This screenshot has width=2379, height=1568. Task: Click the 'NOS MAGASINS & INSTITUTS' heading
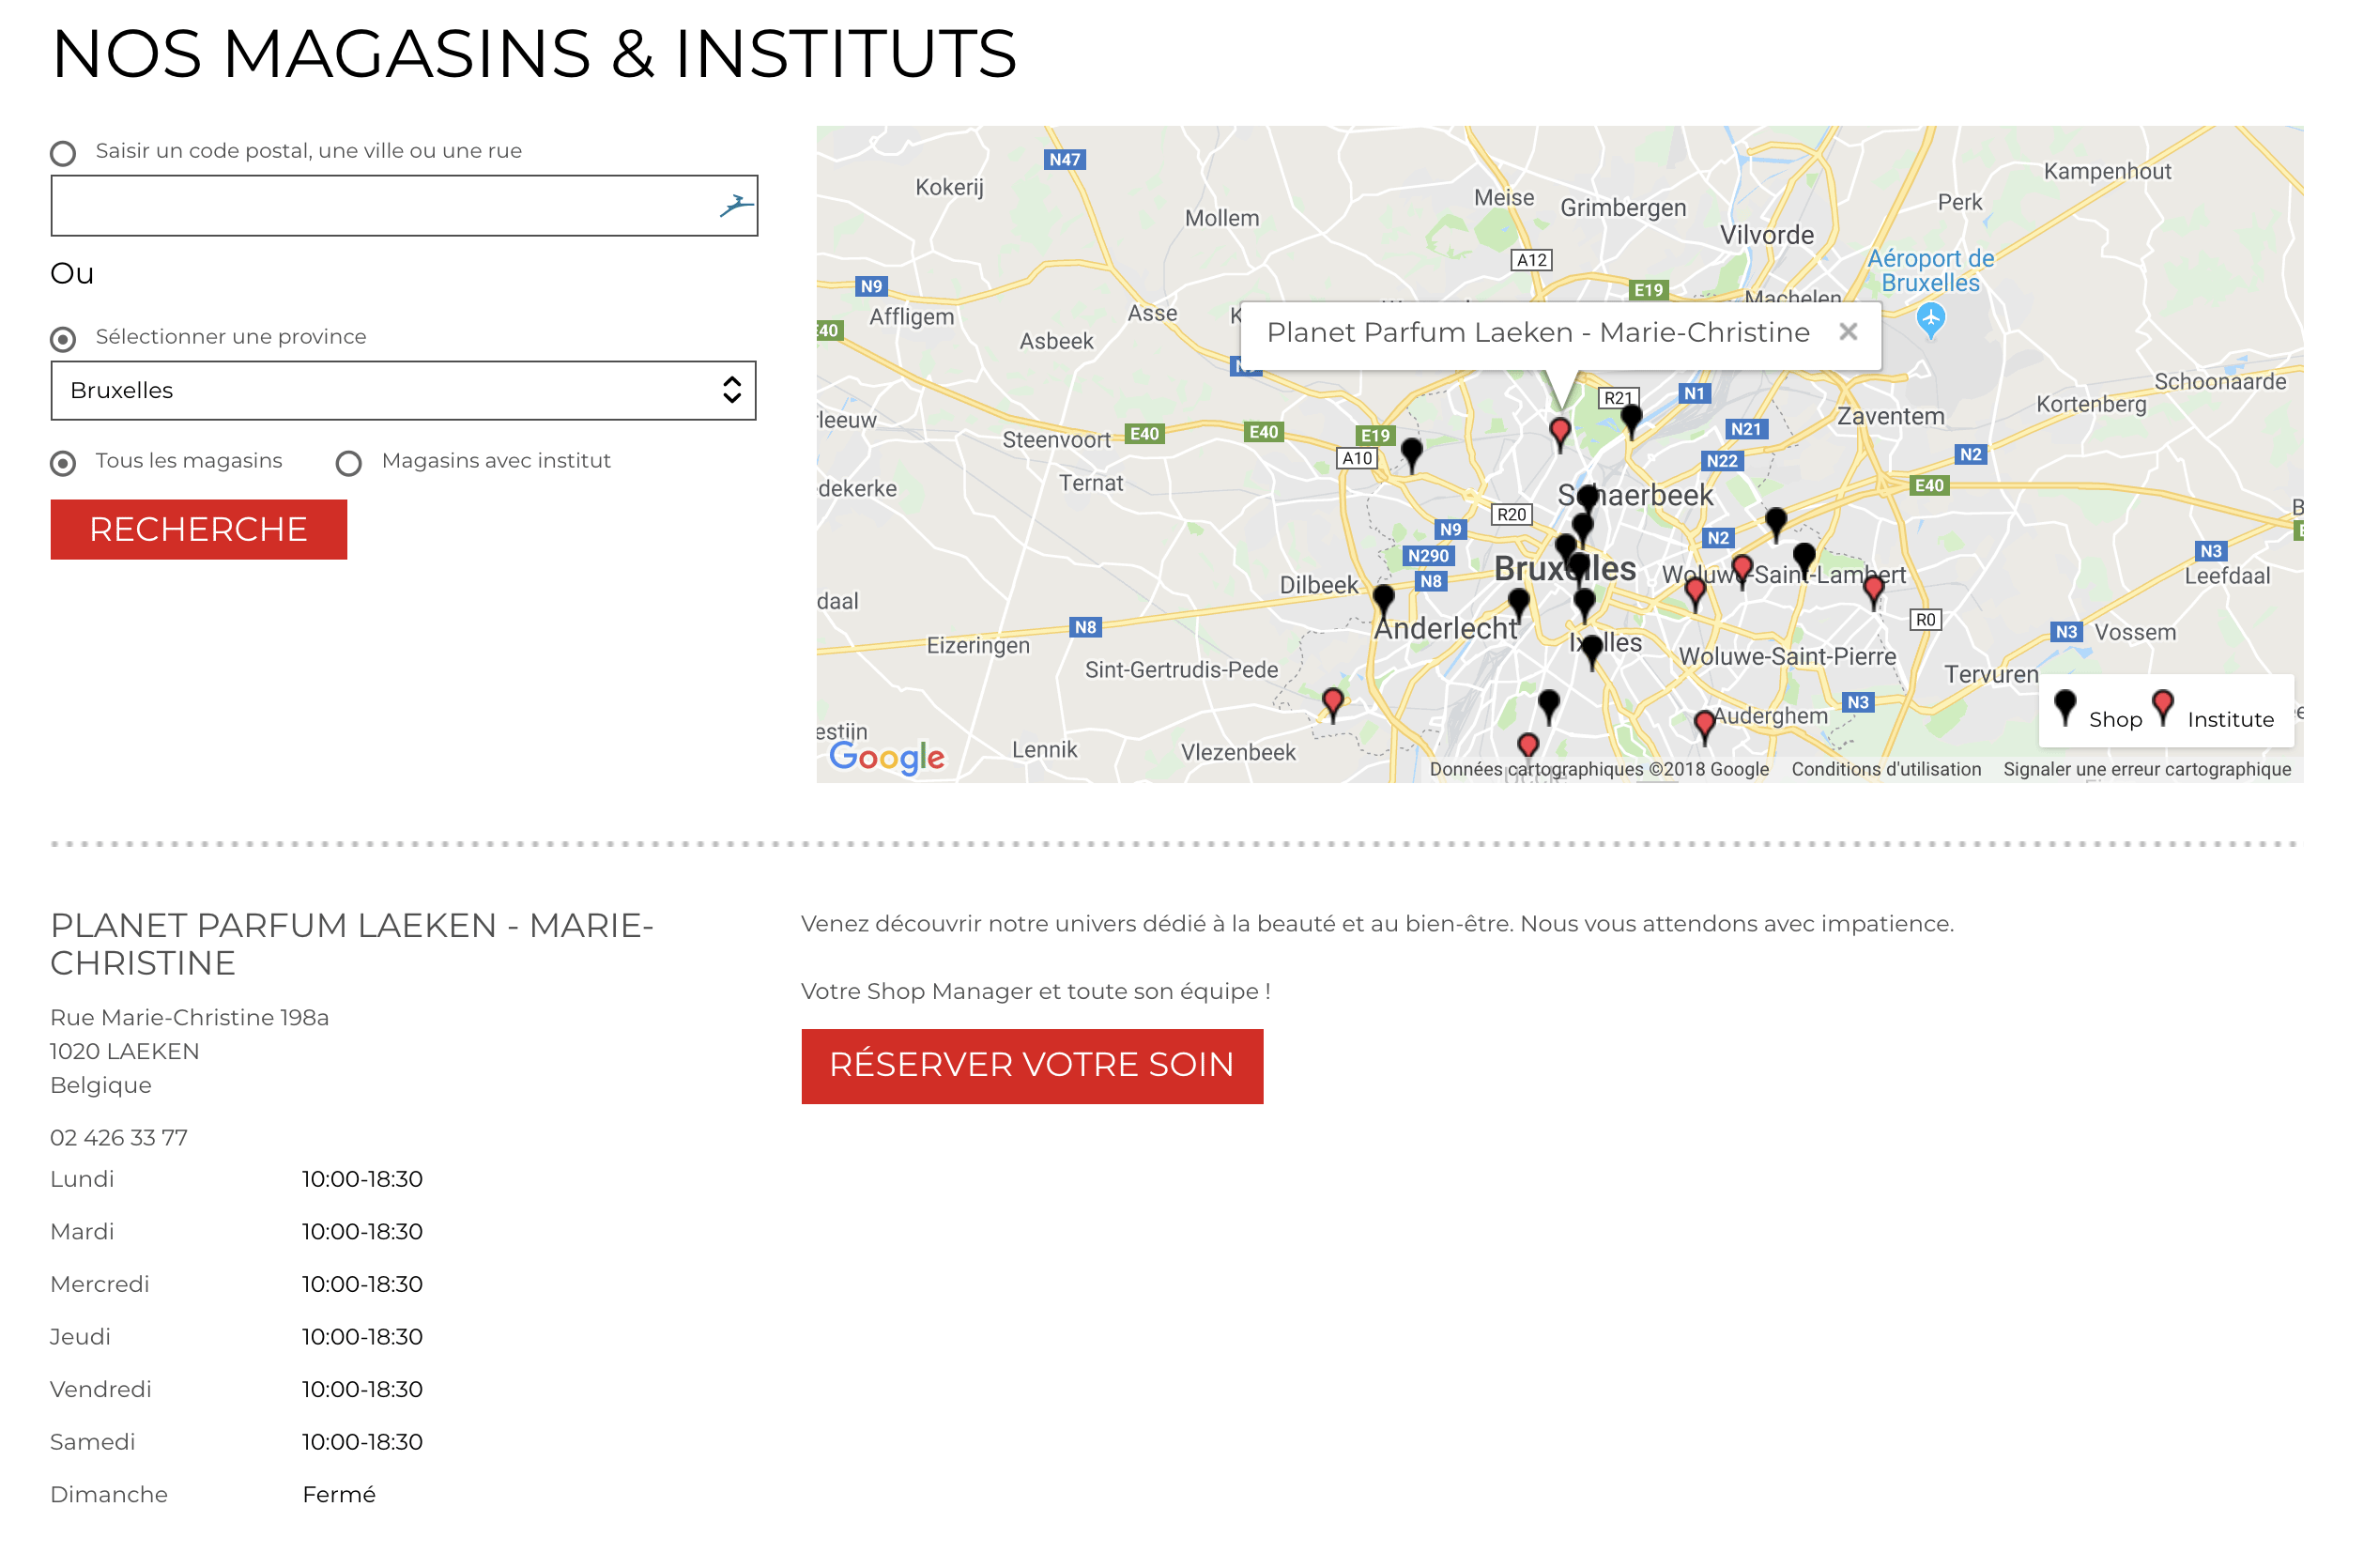pyautogui.click(x=535, y=54)
